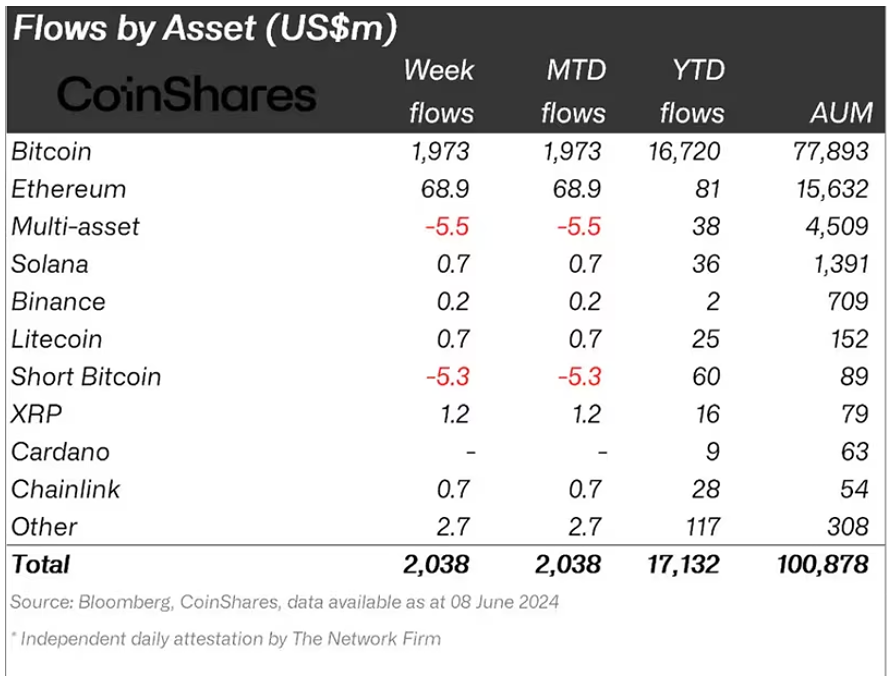This screenshot has height=681, width=889.
Task: Click the Chainlink row label
Action: [66, 489]
